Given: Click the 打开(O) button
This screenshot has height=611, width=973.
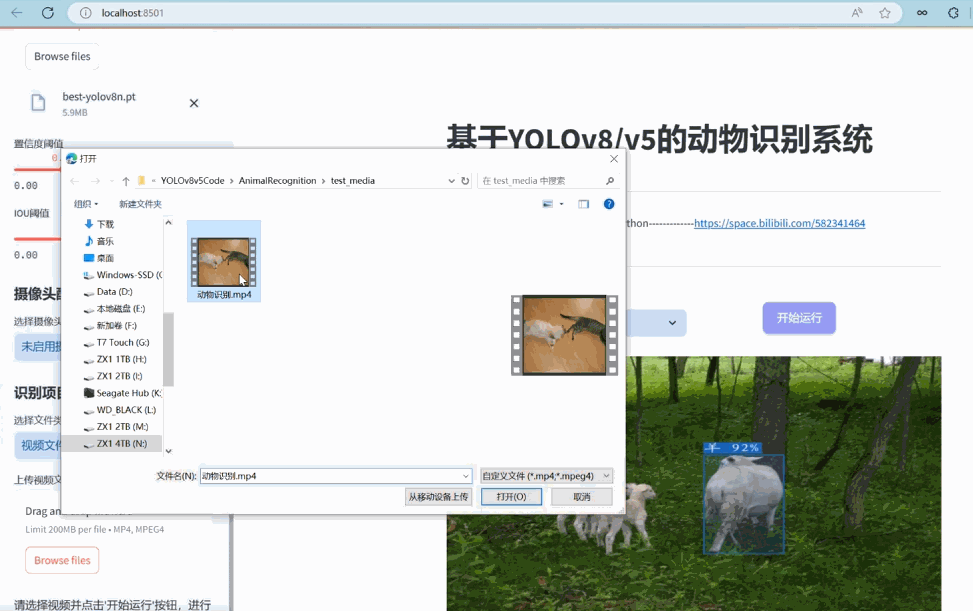Looking at the screenshot, I should (511, 497).
